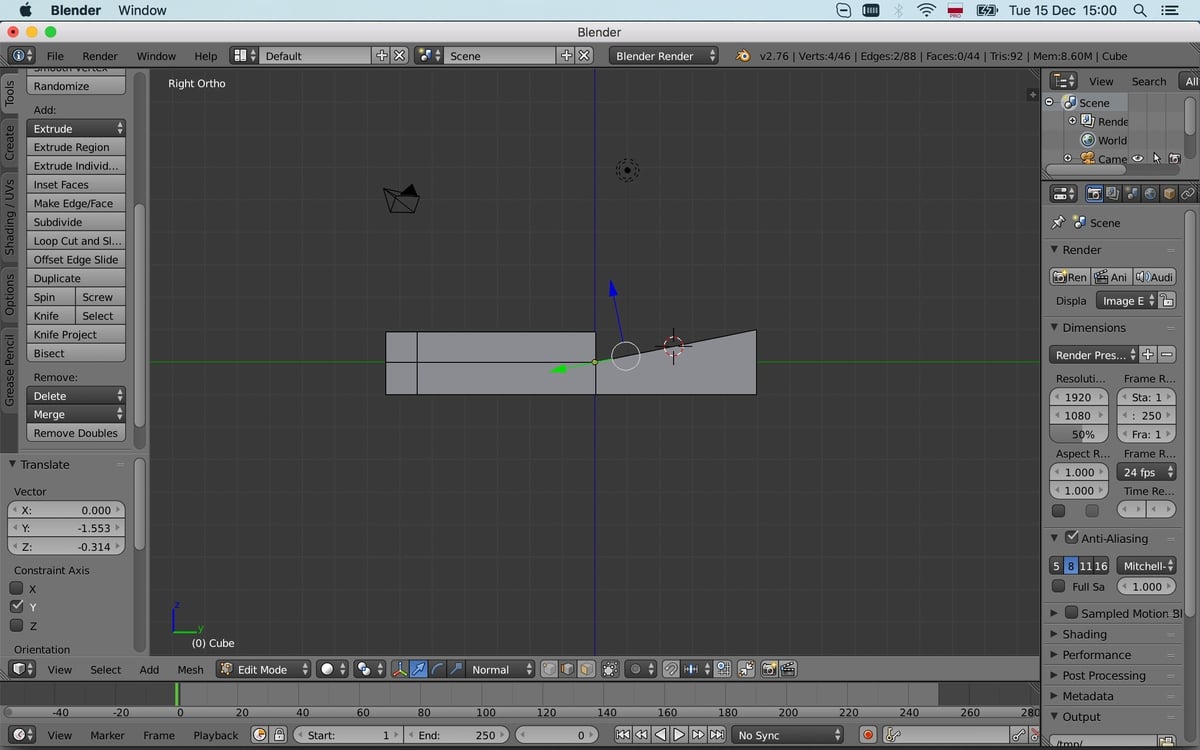The height and width of the screenshot is (750, 1200).
Task: Click the Subdivide button
Action: (75, 221)
